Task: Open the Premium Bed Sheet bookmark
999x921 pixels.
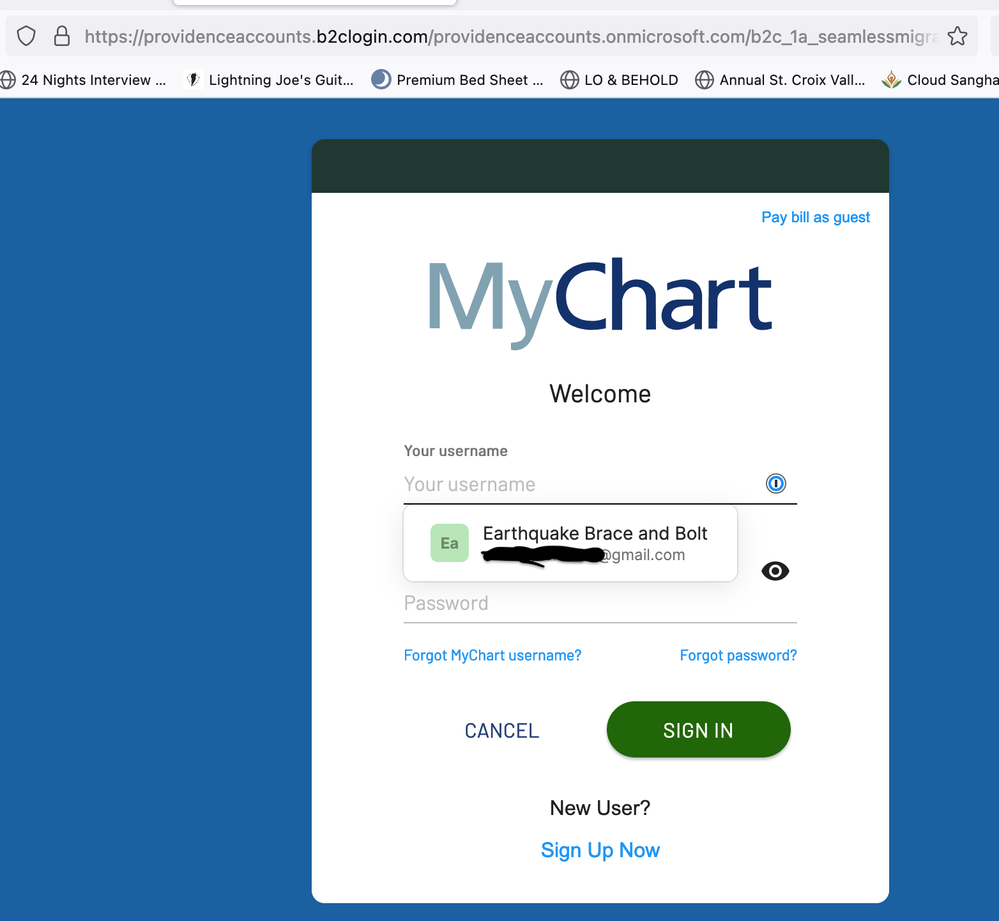Action: pyautogui.click(x=458, y=80)
